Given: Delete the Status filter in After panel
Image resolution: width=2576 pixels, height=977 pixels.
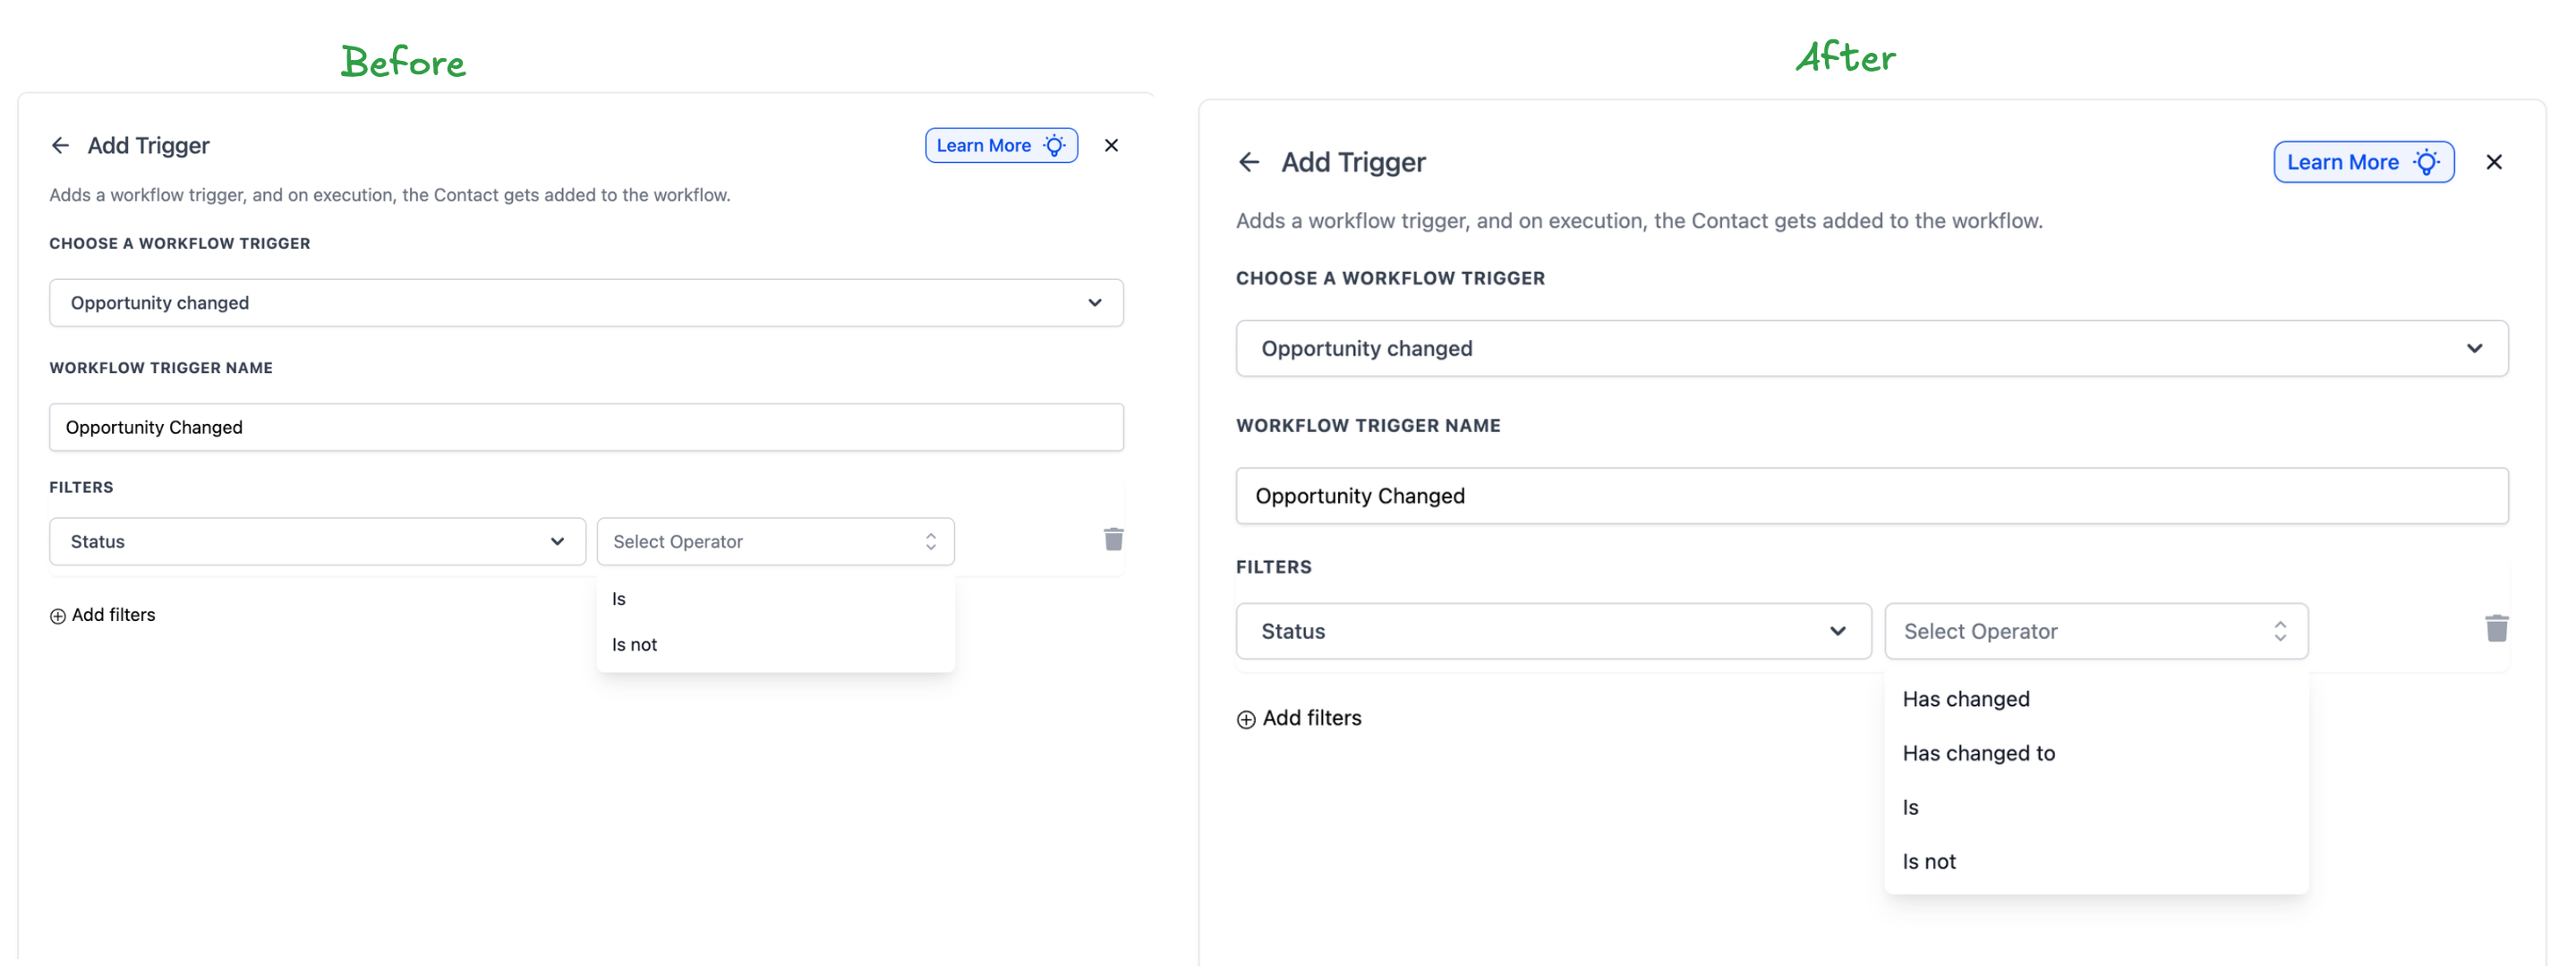Looking at the screenshot, I should click(x=2496, y=630).
